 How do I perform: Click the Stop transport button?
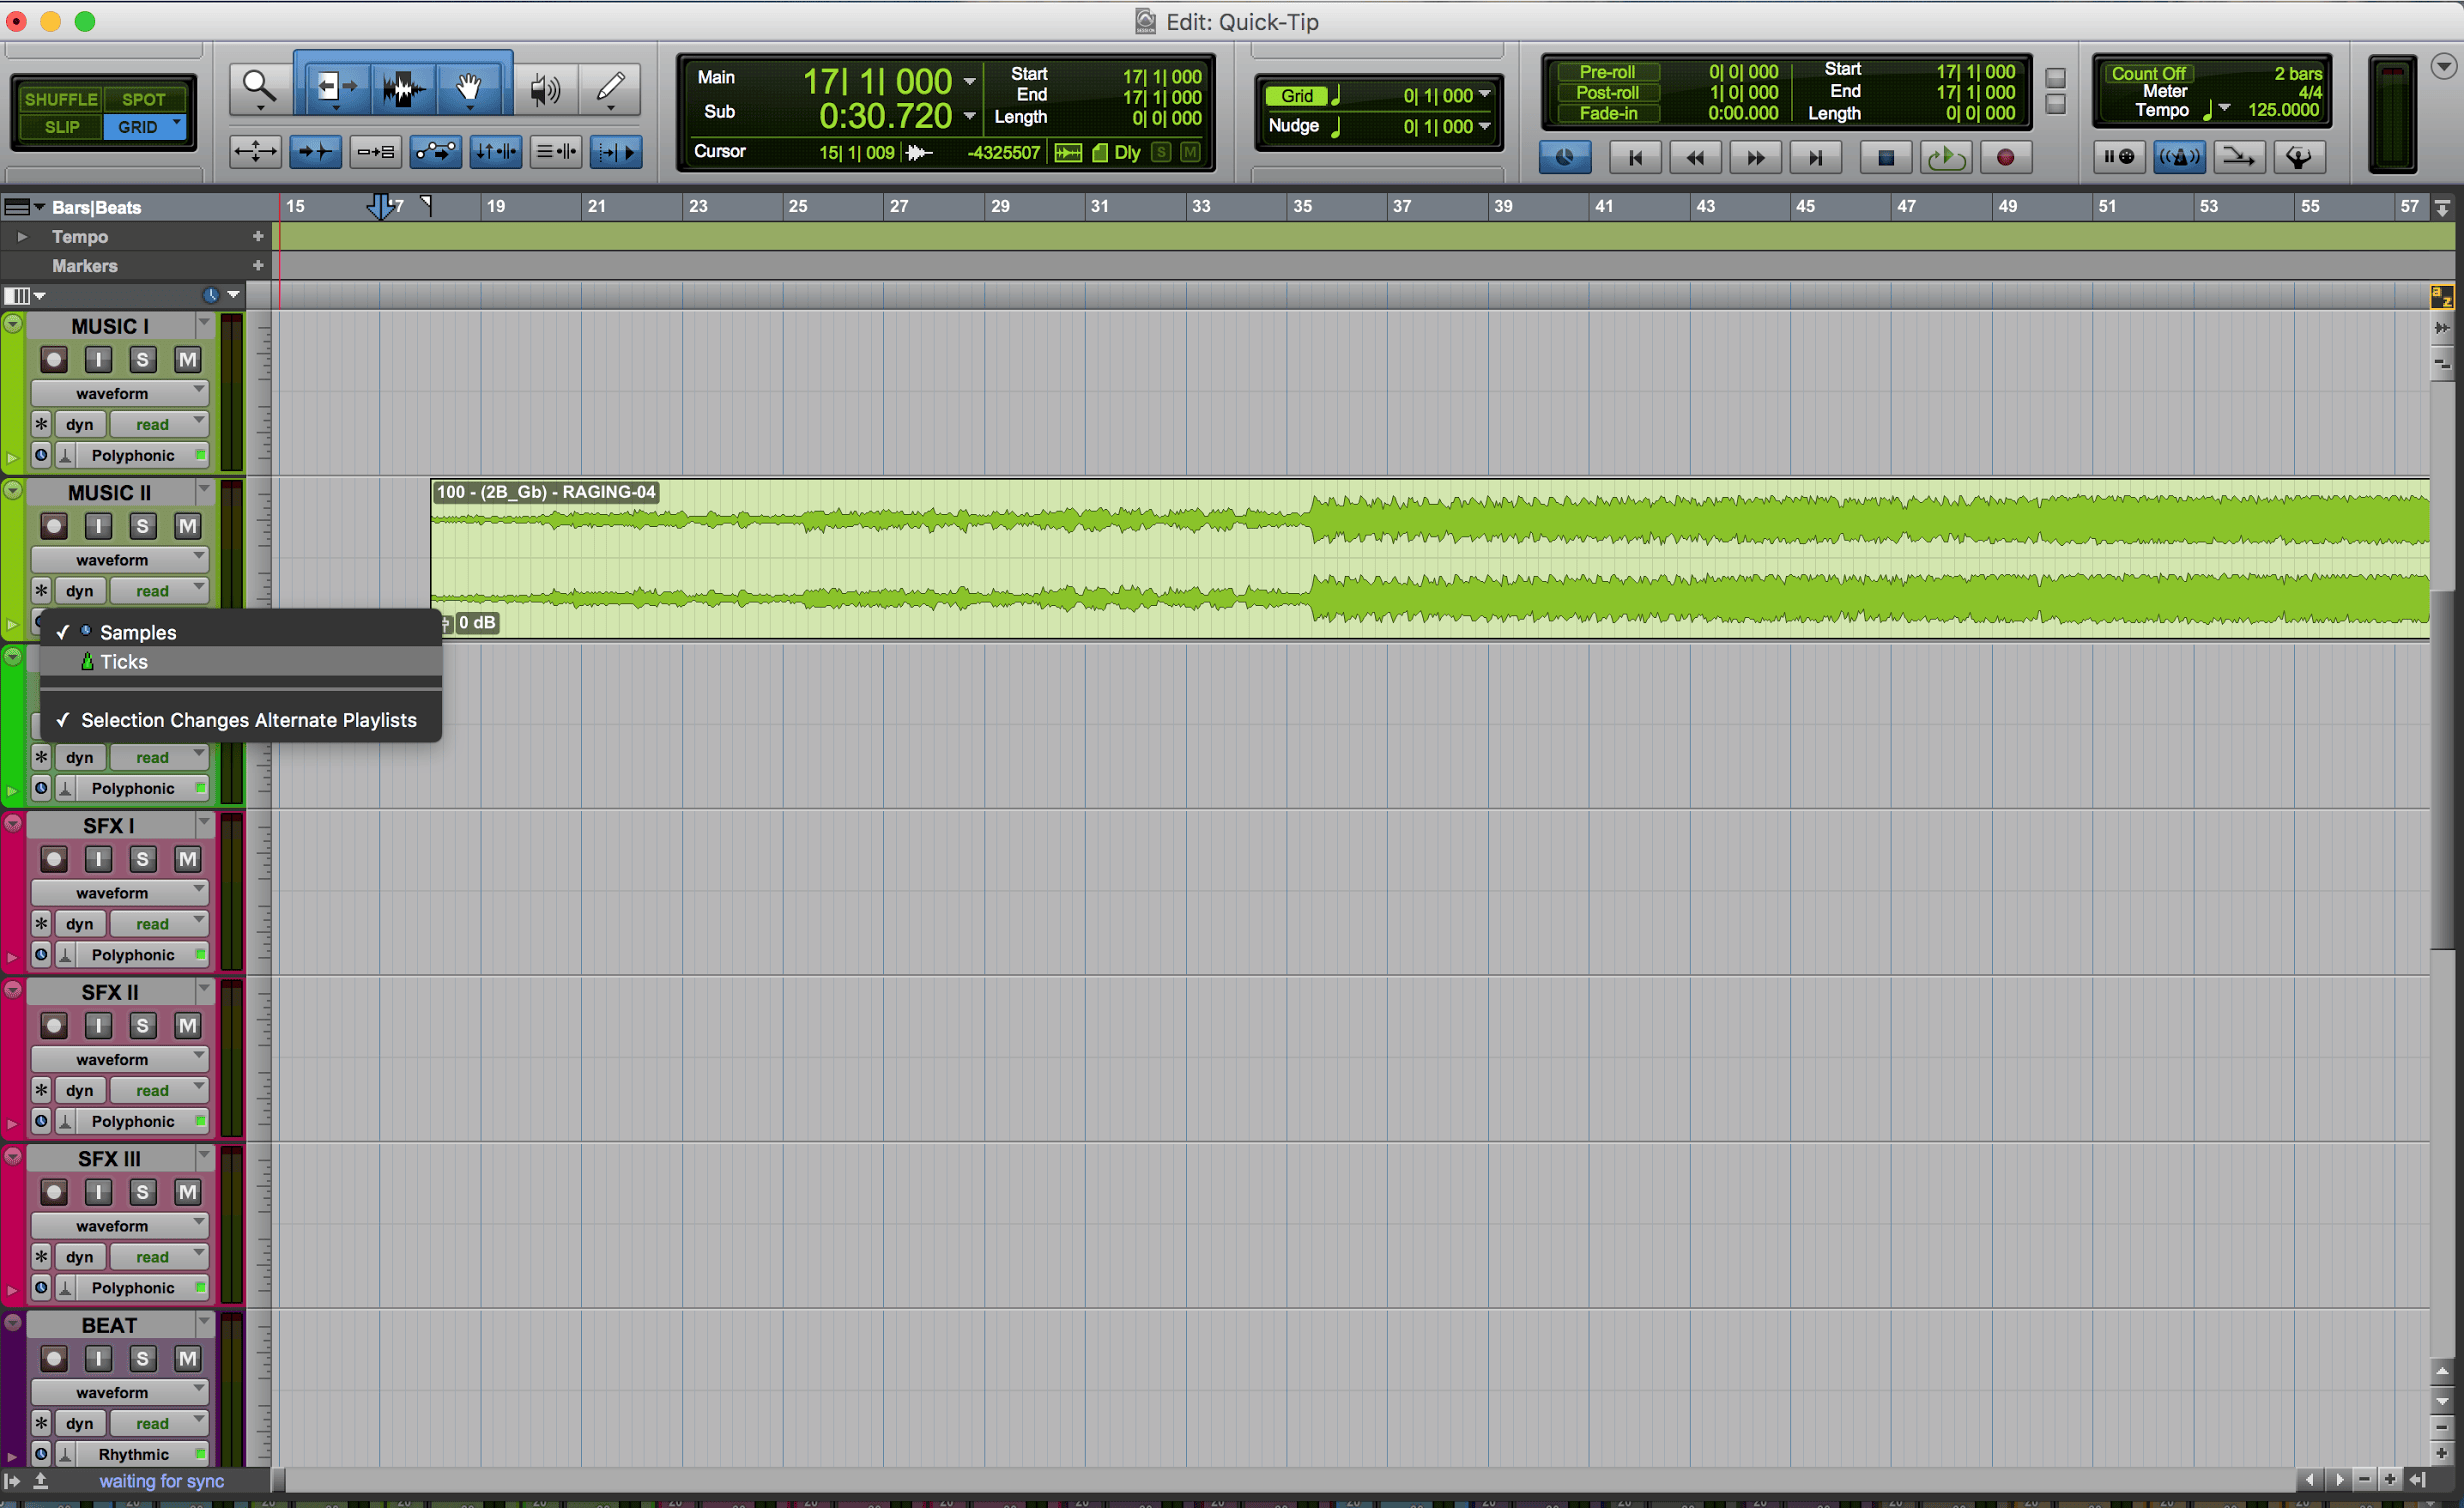[1885, 157]
